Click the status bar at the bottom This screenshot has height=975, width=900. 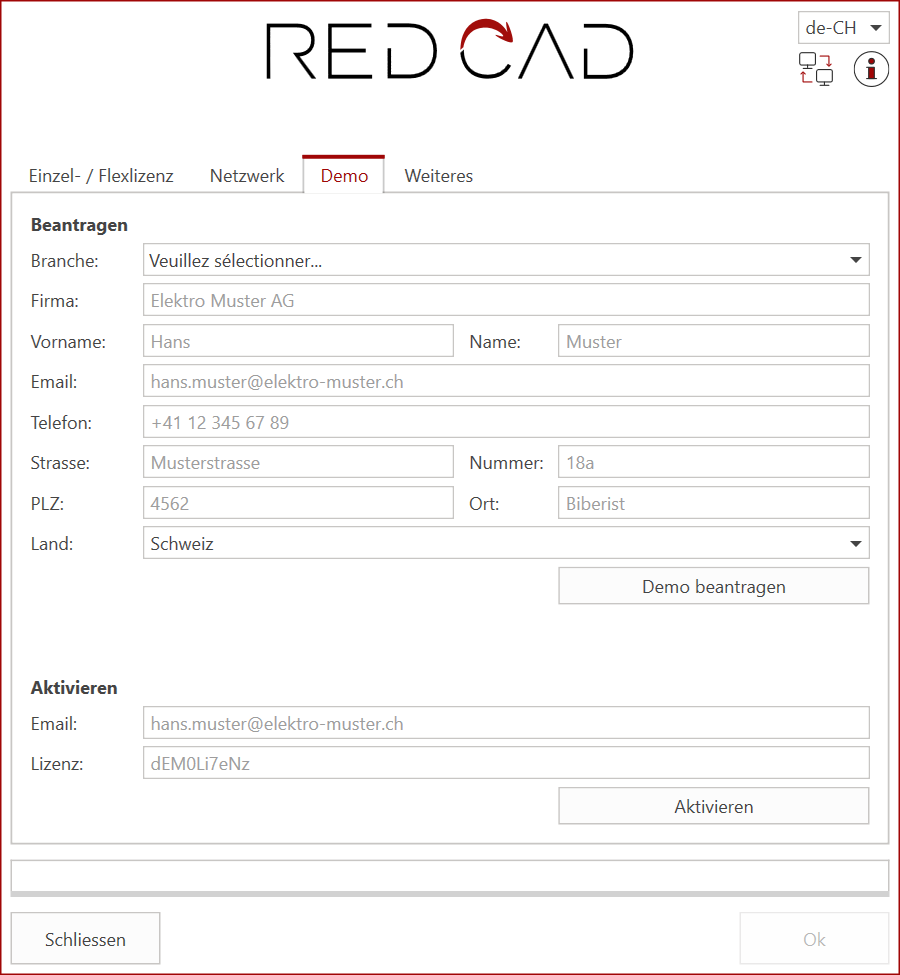[x=449, y=876]
